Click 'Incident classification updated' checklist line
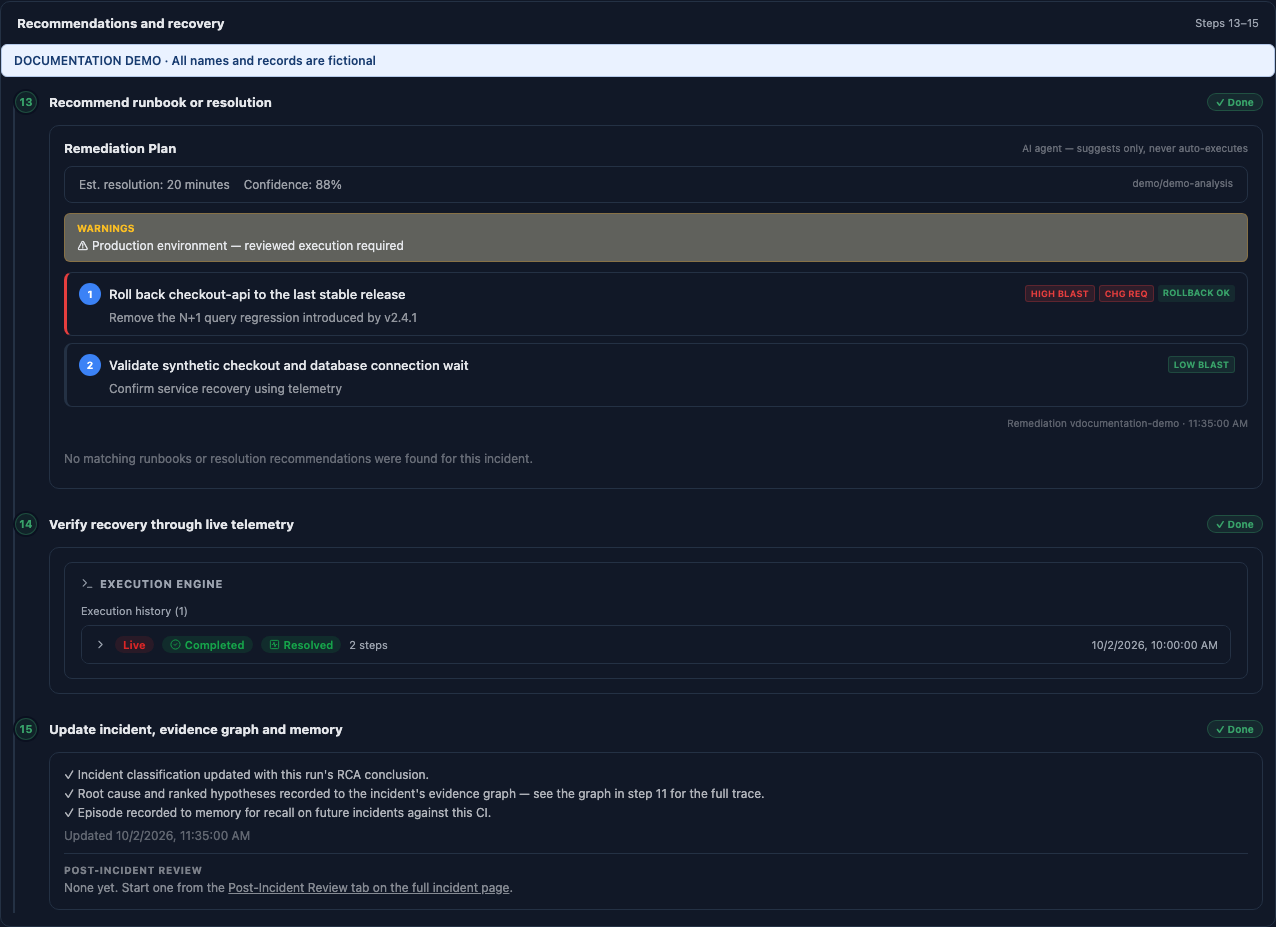The width and height of the screenshot is (1276, 927). pyautogui.click(x=246, y=774)
